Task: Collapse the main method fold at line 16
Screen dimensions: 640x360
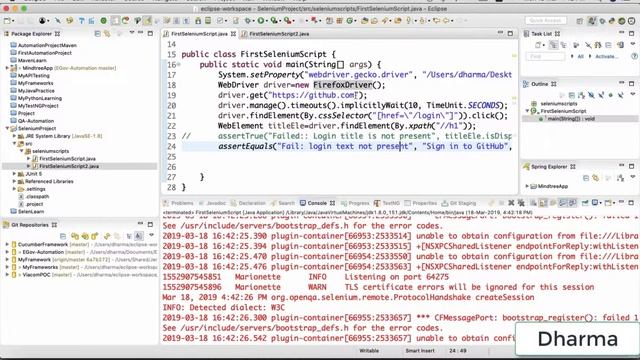Action: [179, 64]
